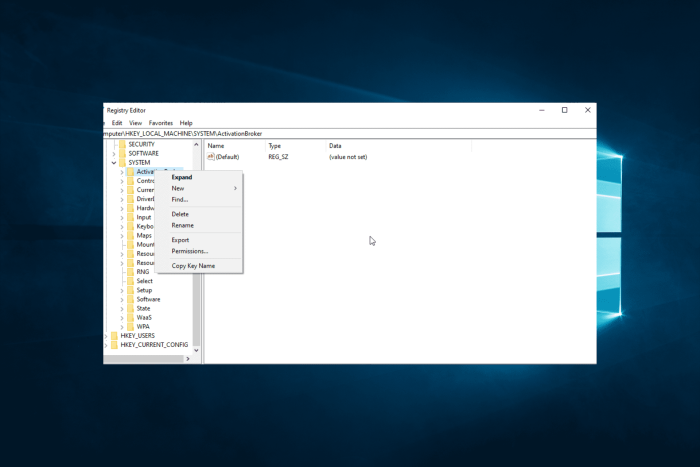Image resolution: width=700 pixels, height=467 pixels.
Task: Click the Name column header
Action: click(x=235, y=146)
